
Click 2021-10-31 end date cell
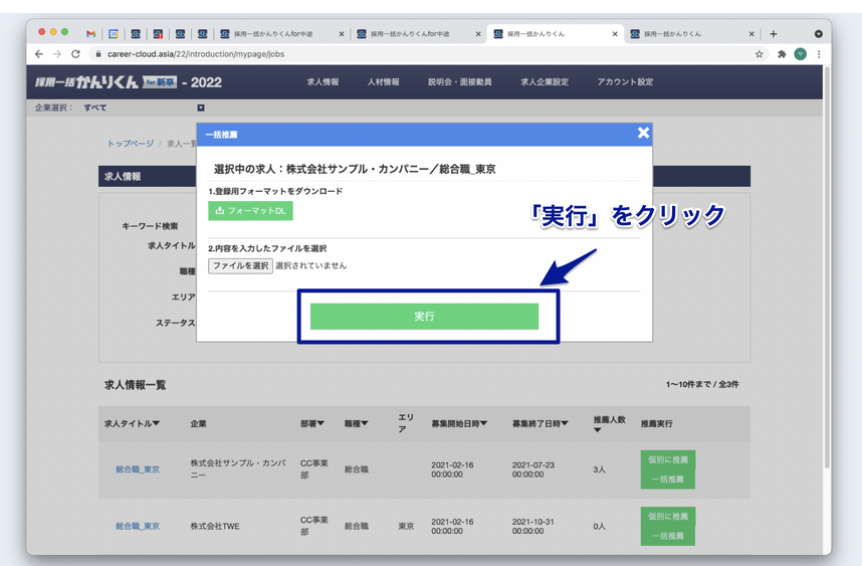pyautogui.click(x=533, y=526)
